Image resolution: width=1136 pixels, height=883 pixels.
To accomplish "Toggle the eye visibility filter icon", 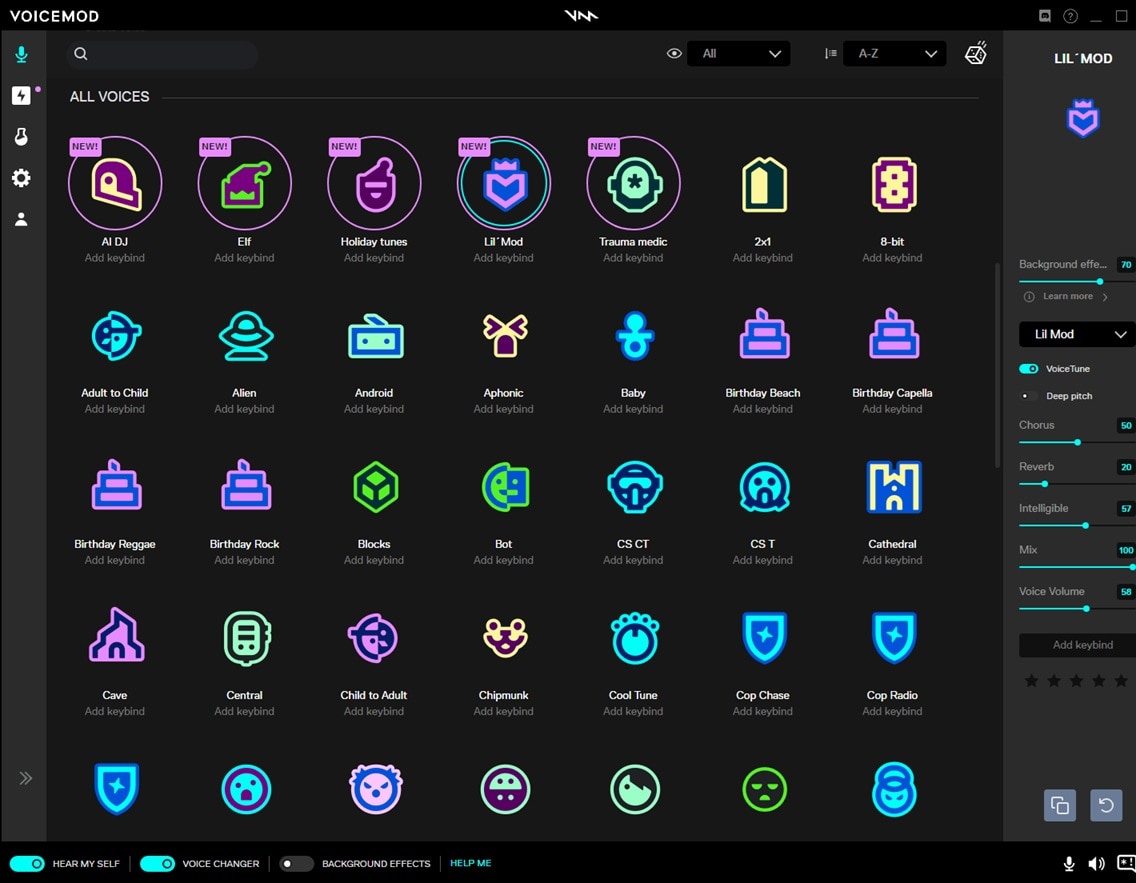I will tap(674, 53).
